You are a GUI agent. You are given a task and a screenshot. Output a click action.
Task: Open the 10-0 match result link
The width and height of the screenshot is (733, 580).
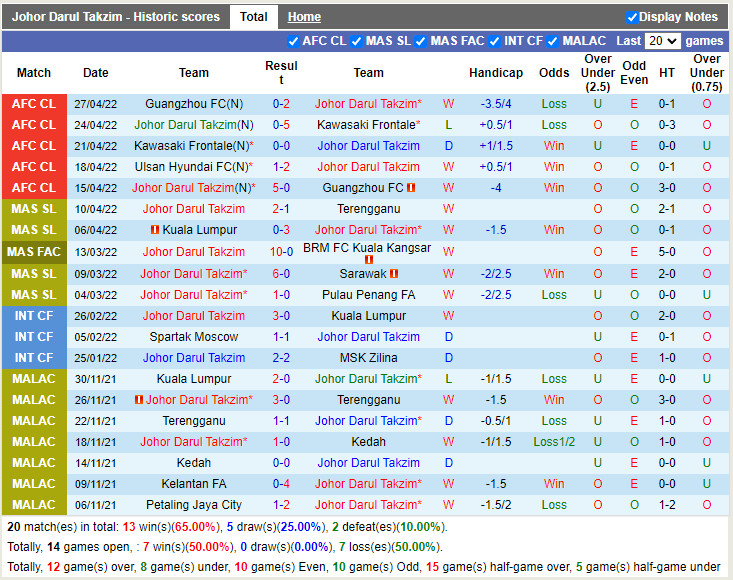281,252
